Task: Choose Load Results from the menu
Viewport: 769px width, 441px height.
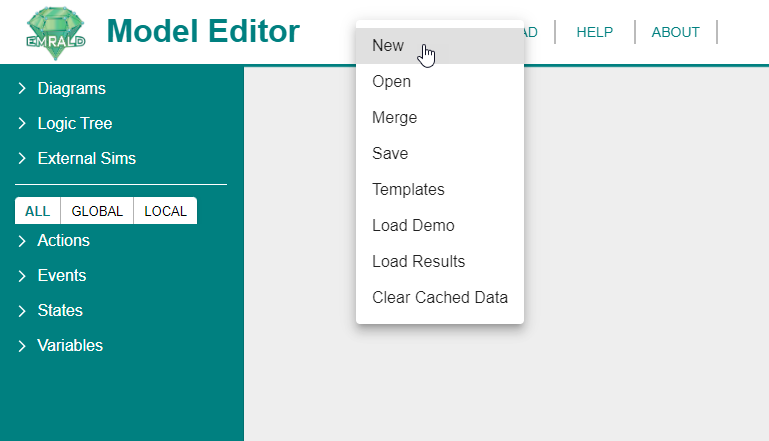Action: (x=440, y=261)
